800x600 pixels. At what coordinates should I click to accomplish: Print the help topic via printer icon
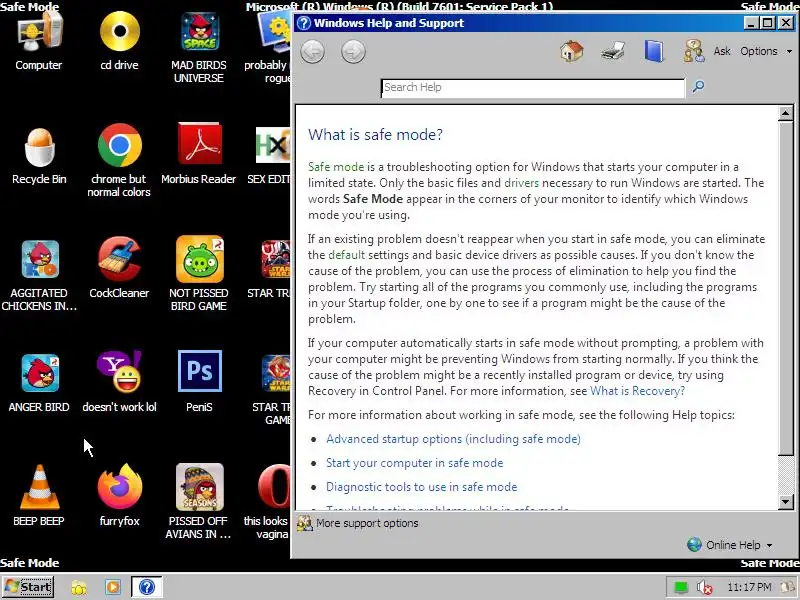tap(613, 51)
